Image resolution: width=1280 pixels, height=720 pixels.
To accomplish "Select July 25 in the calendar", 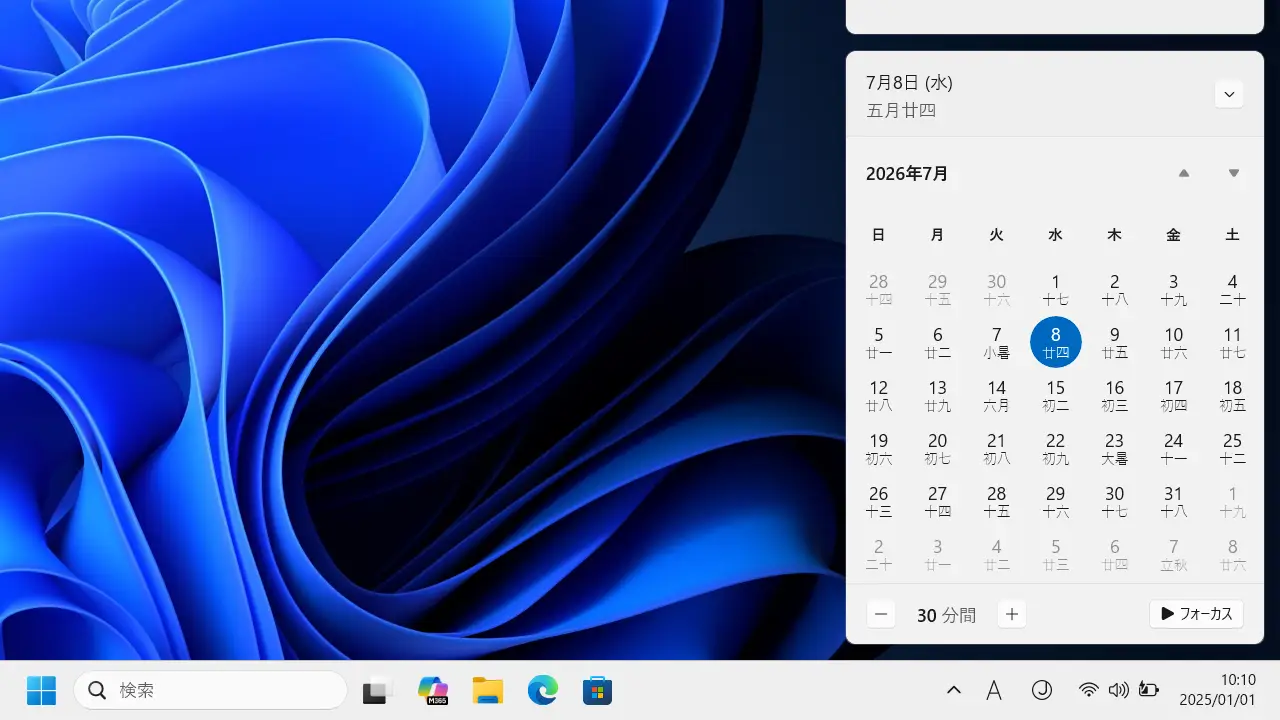I will (1233, 448).
